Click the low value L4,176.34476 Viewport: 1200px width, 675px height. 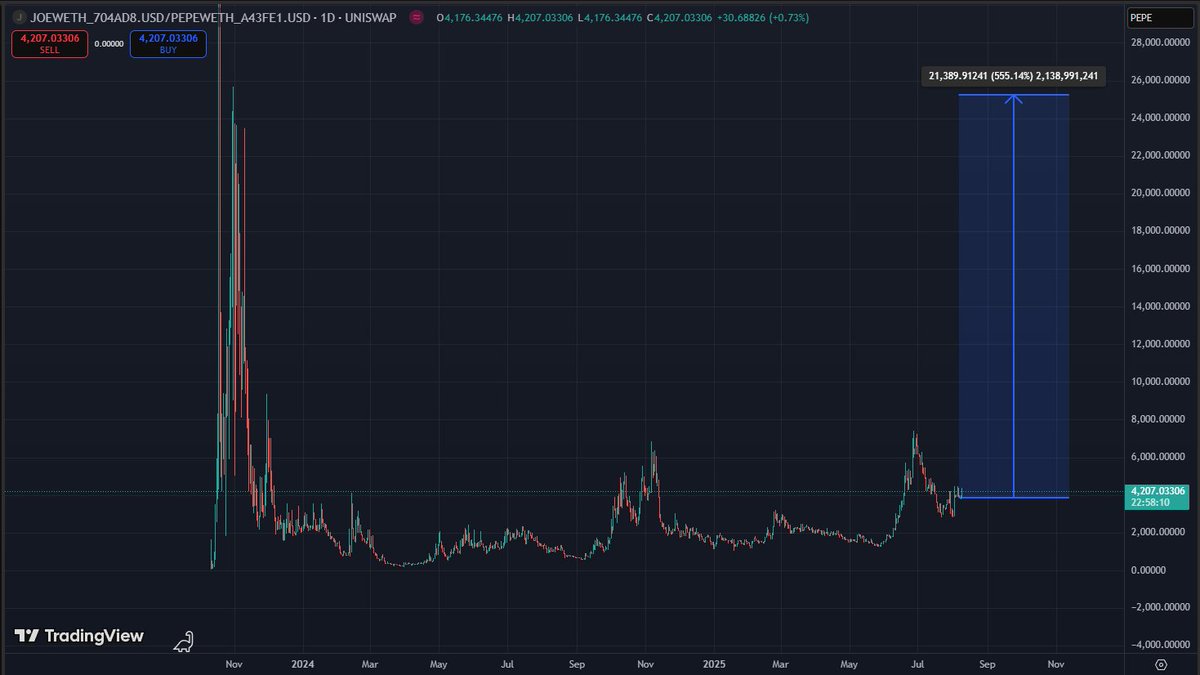pyautogui.click(x=611, y=18)
